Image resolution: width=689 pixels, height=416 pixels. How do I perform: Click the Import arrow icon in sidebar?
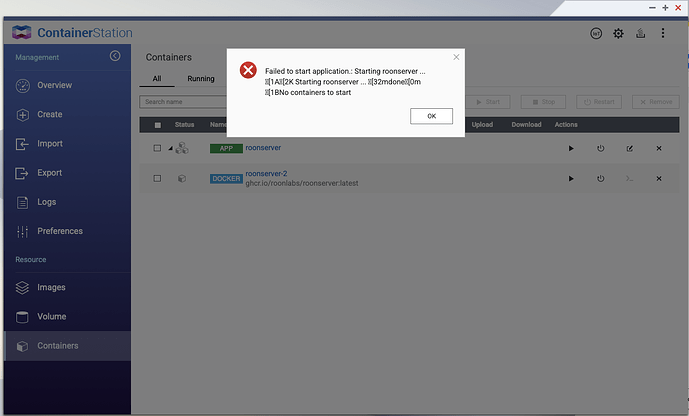tap(22, 144)
